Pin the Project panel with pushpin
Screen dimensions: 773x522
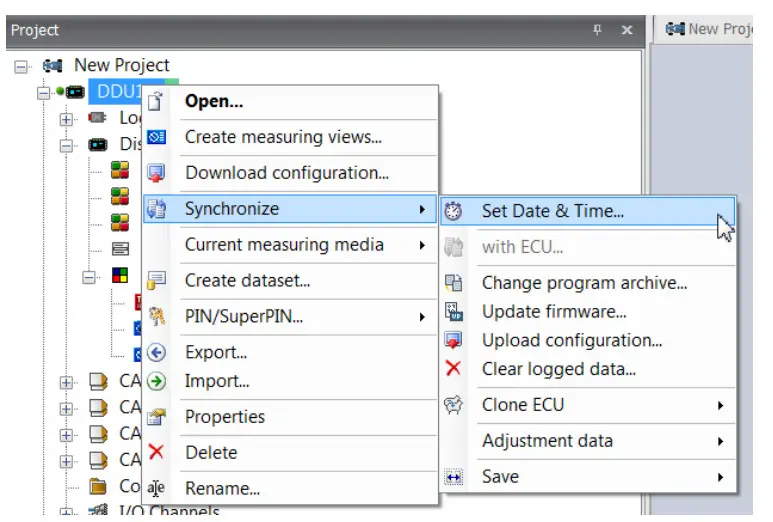click(x=597, y=30)
